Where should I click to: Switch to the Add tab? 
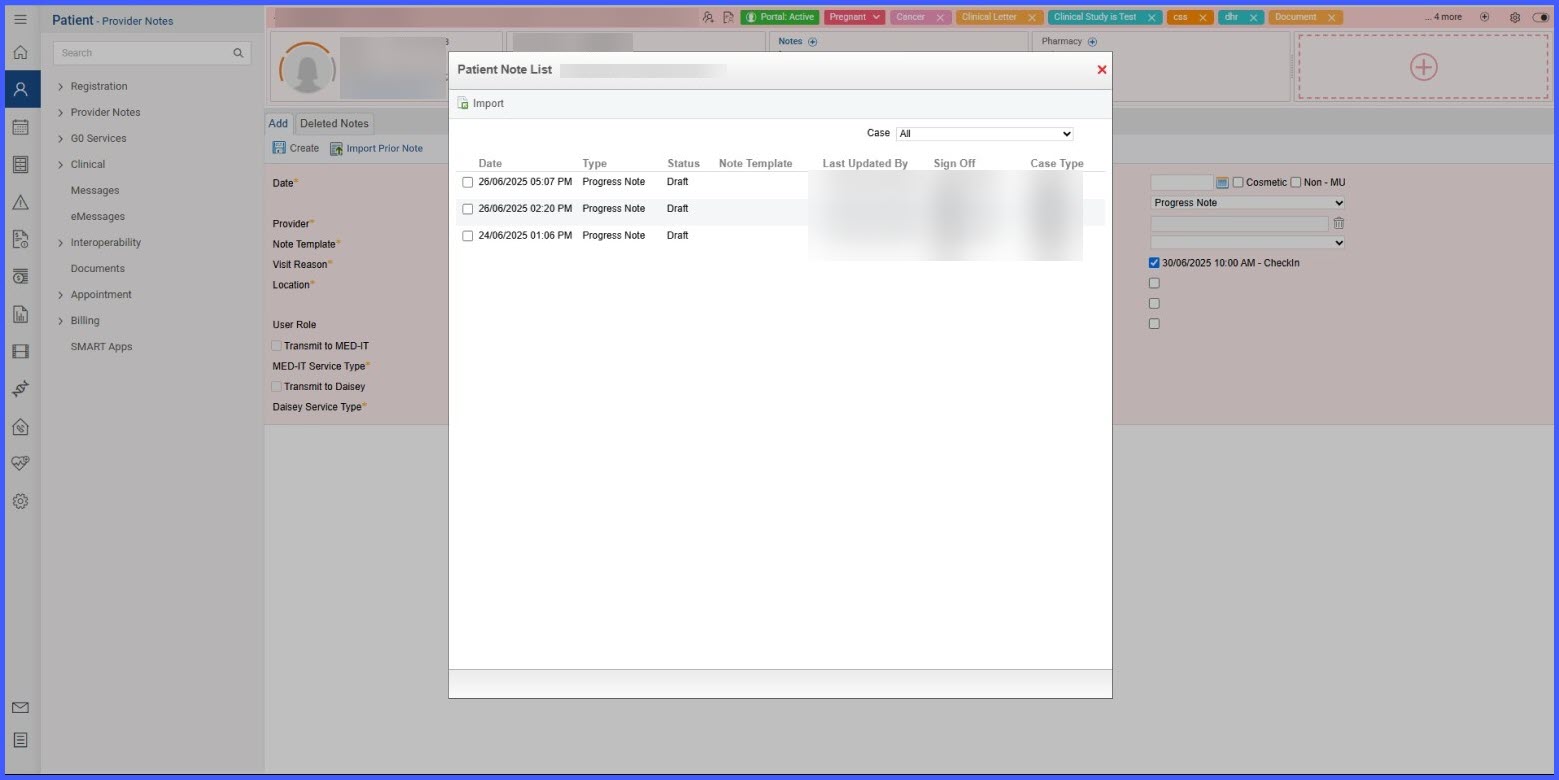(278, 124)
